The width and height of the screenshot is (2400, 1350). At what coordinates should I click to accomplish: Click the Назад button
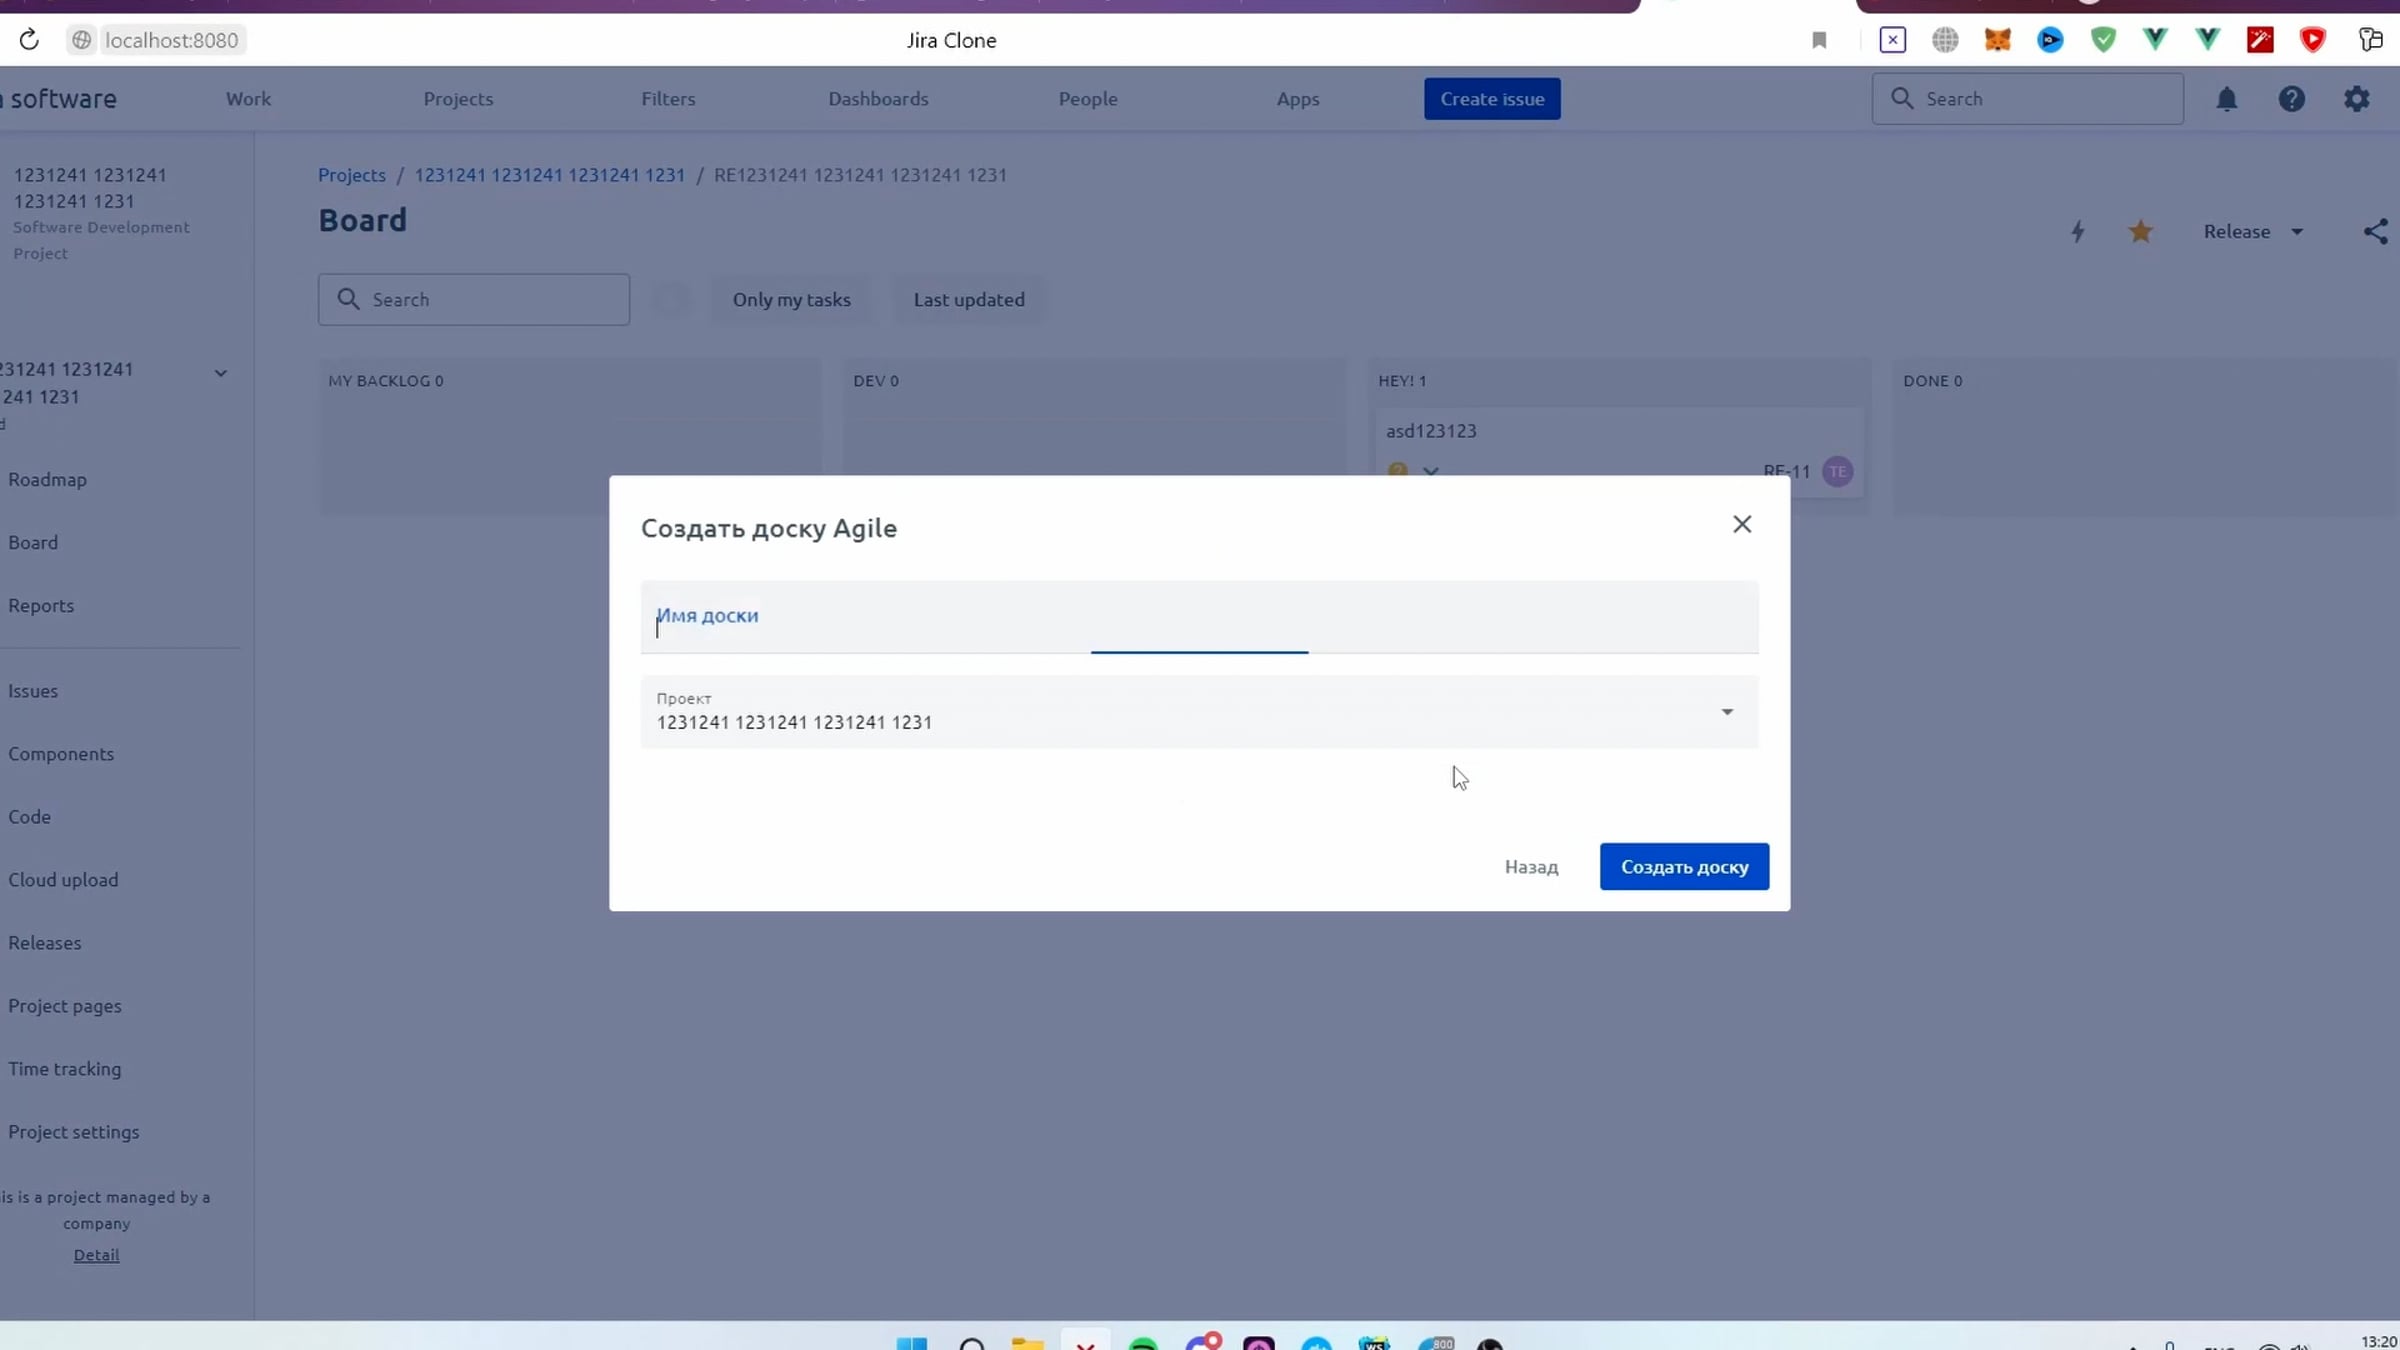(x=1531, y=867)
